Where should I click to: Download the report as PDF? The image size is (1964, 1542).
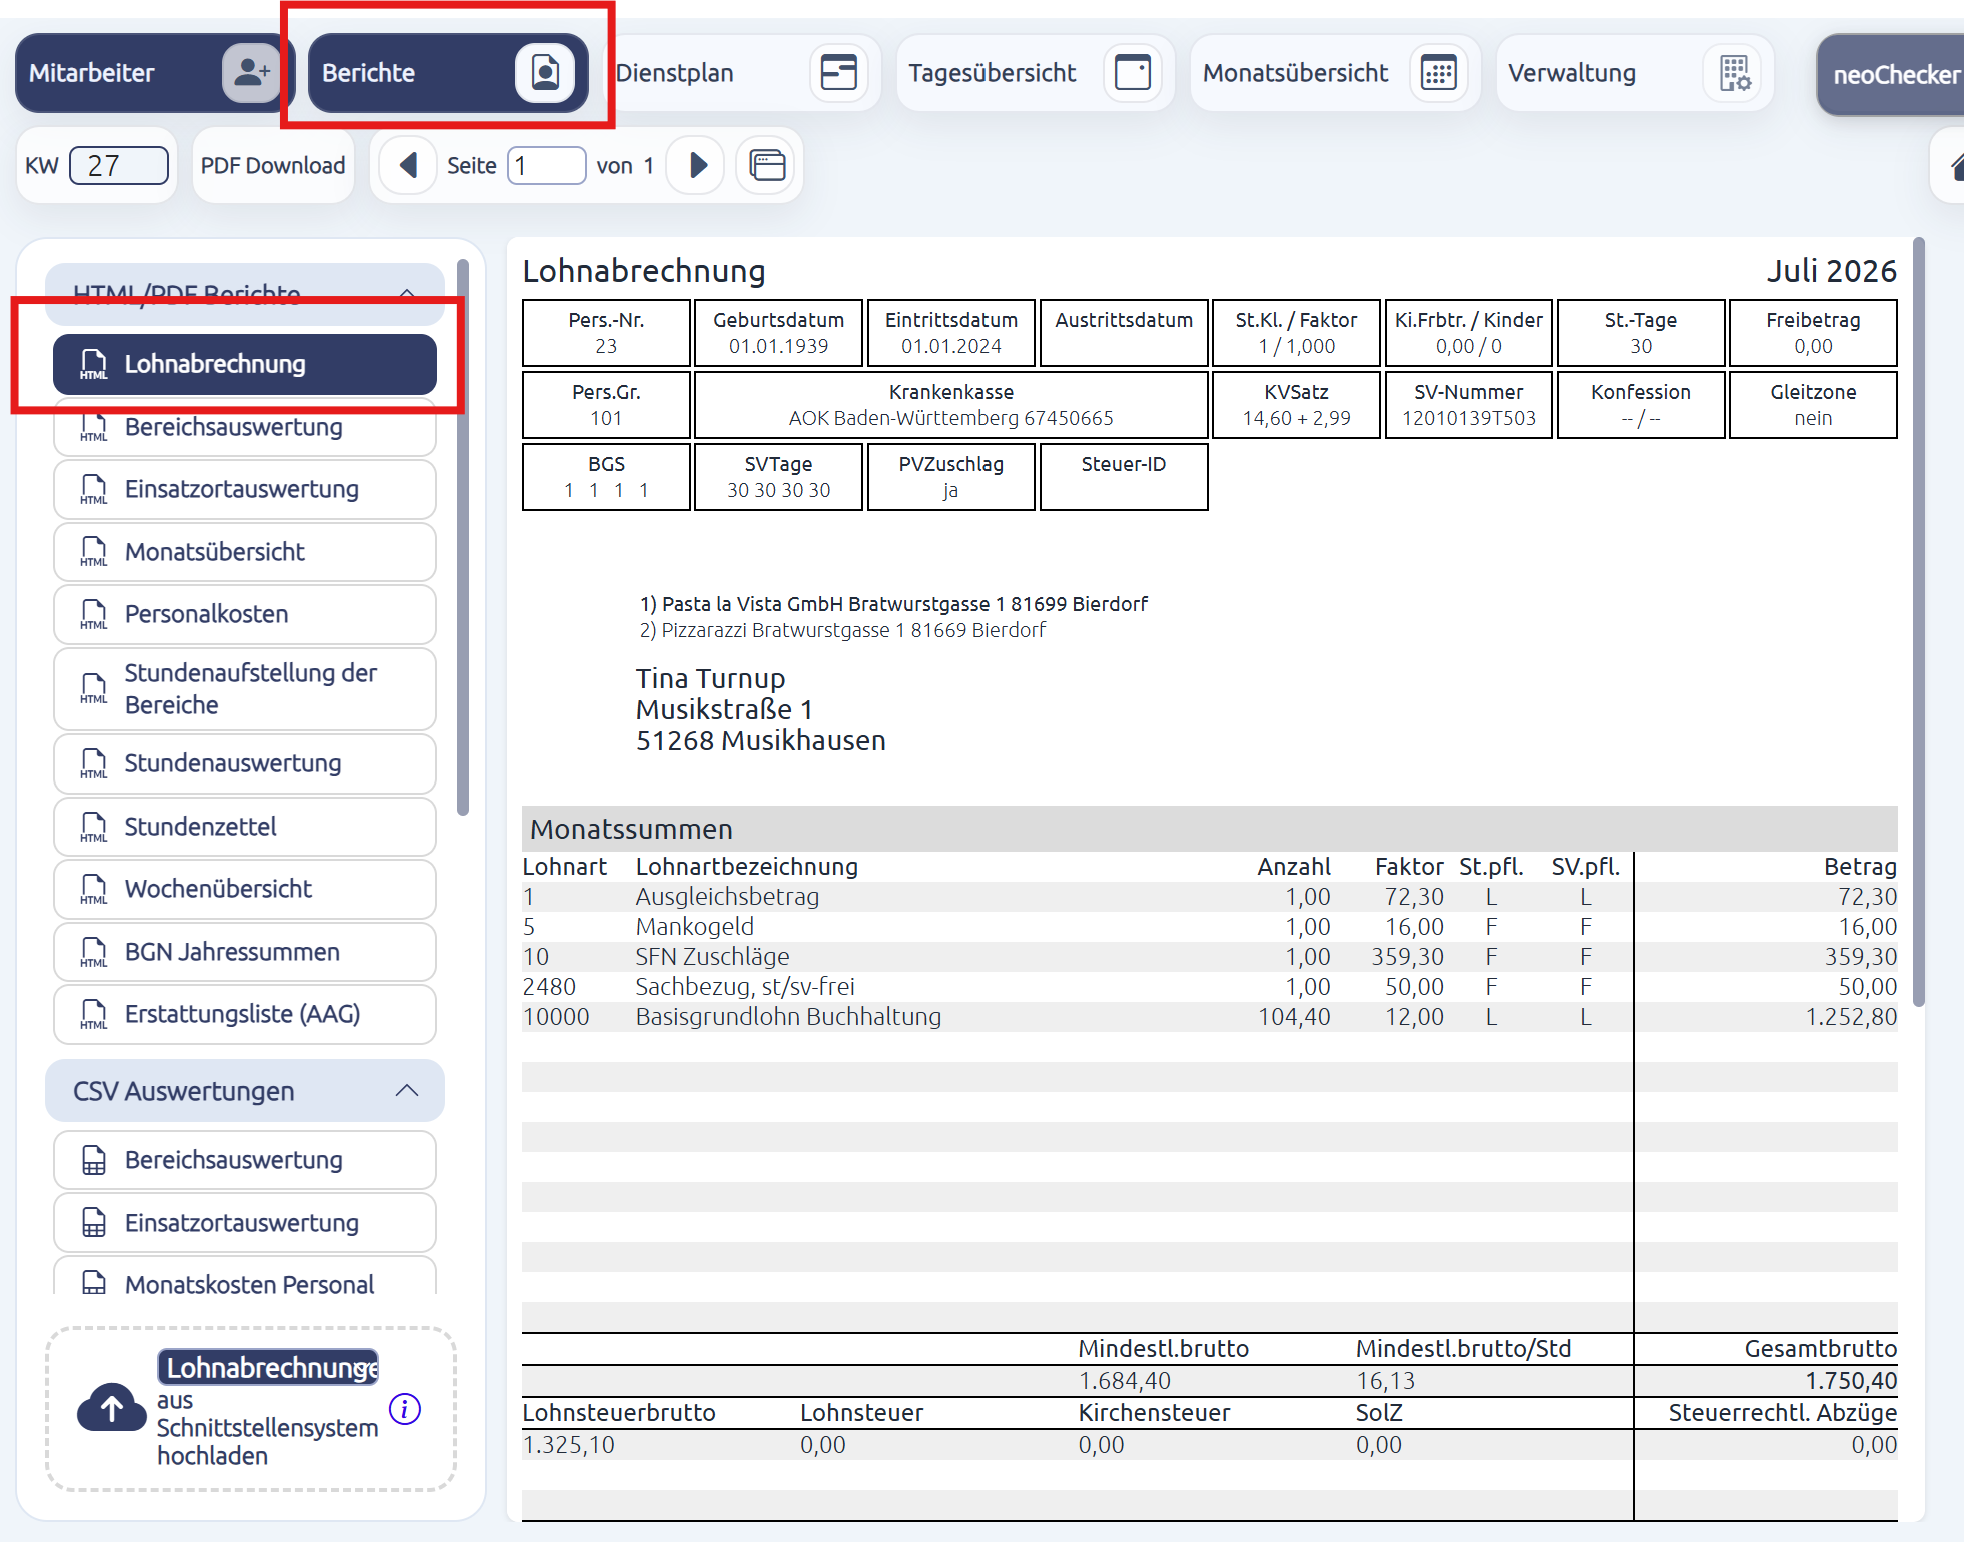pos(273,166)
